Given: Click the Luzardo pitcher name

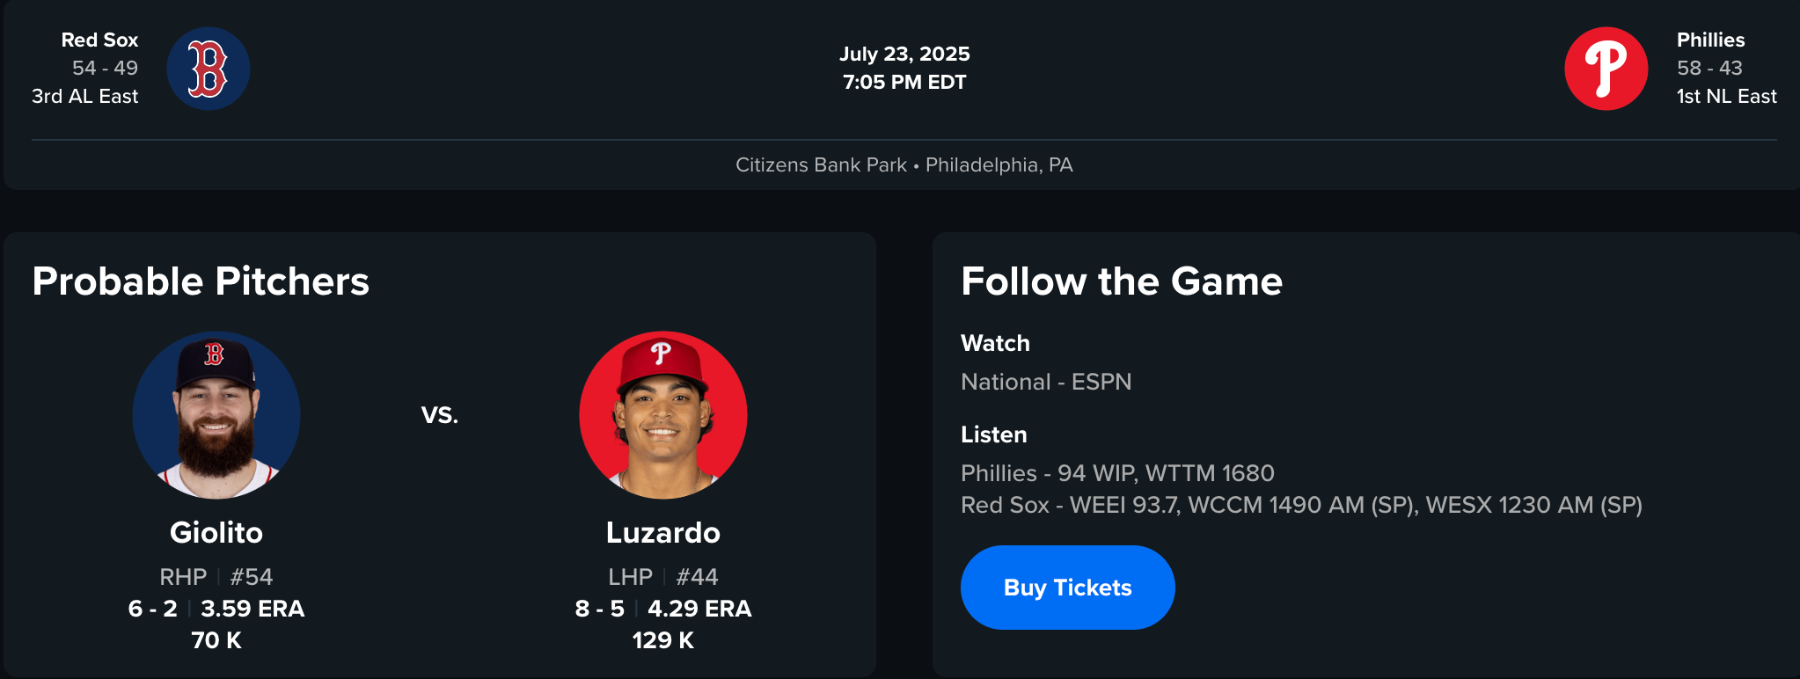Looking at the screenshot, I should pyautogui.click(x=663, y=533).
